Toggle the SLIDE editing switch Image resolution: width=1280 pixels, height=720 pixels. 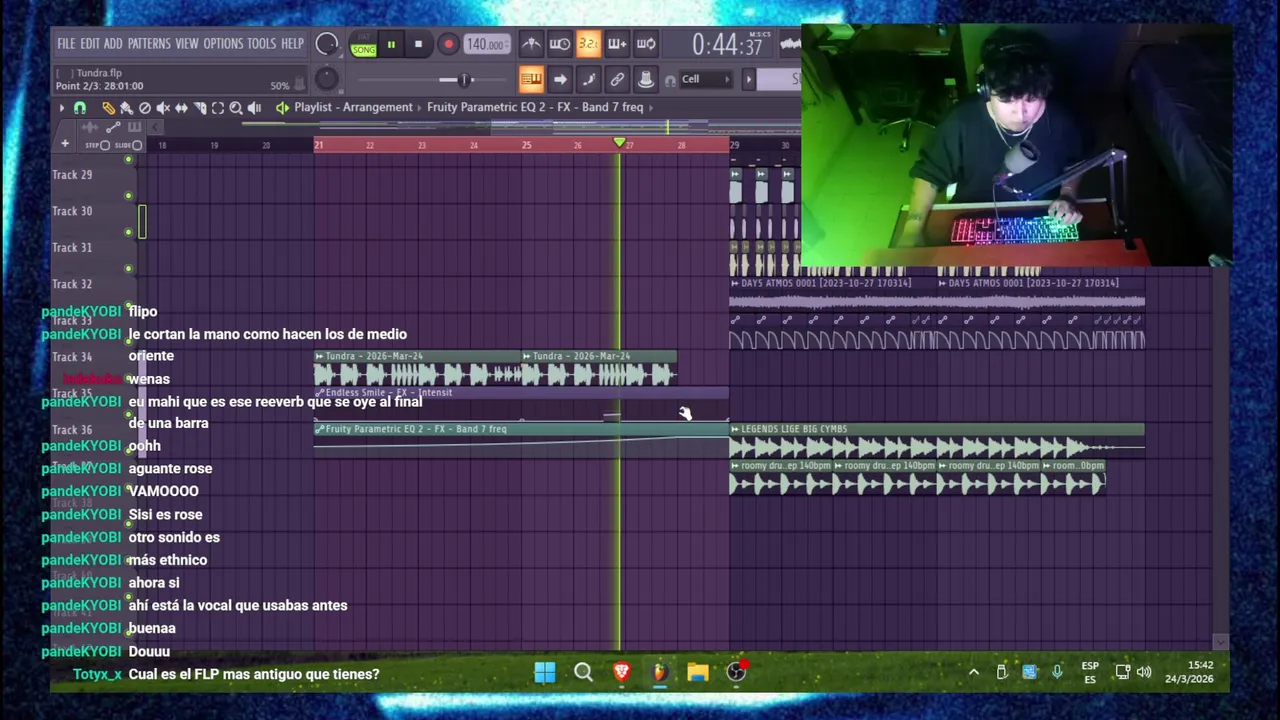pos(137,145)
